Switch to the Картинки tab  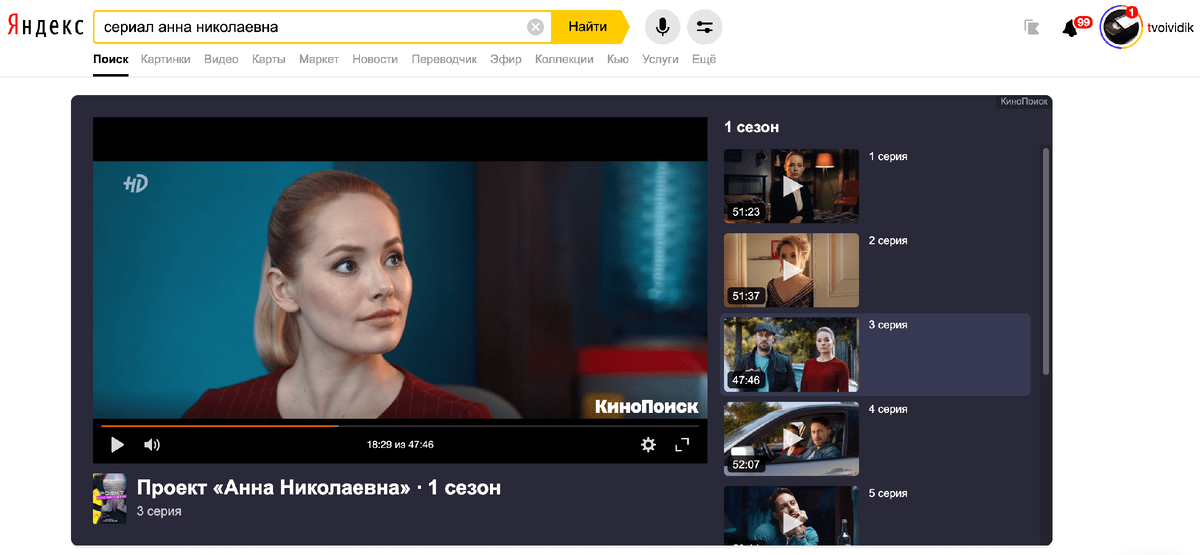pyautogui.click(x=166, y=59)
